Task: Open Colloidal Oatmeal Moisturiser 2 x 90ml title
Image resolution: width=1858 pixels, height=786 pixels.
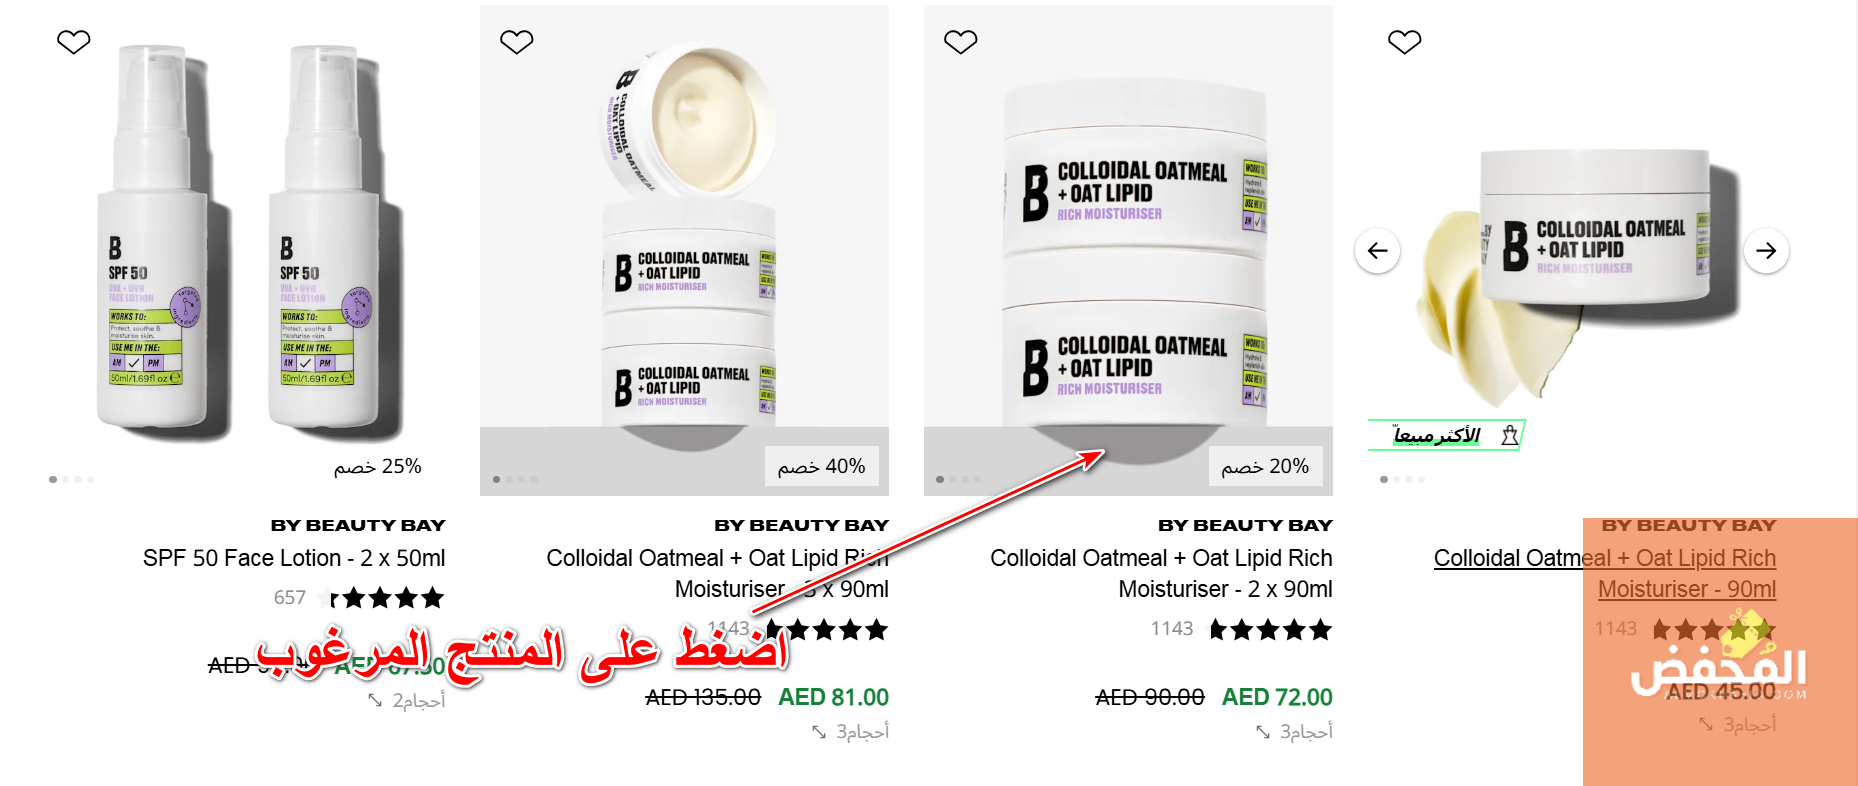Action: pyautogui.click(x=1161, y=573)
